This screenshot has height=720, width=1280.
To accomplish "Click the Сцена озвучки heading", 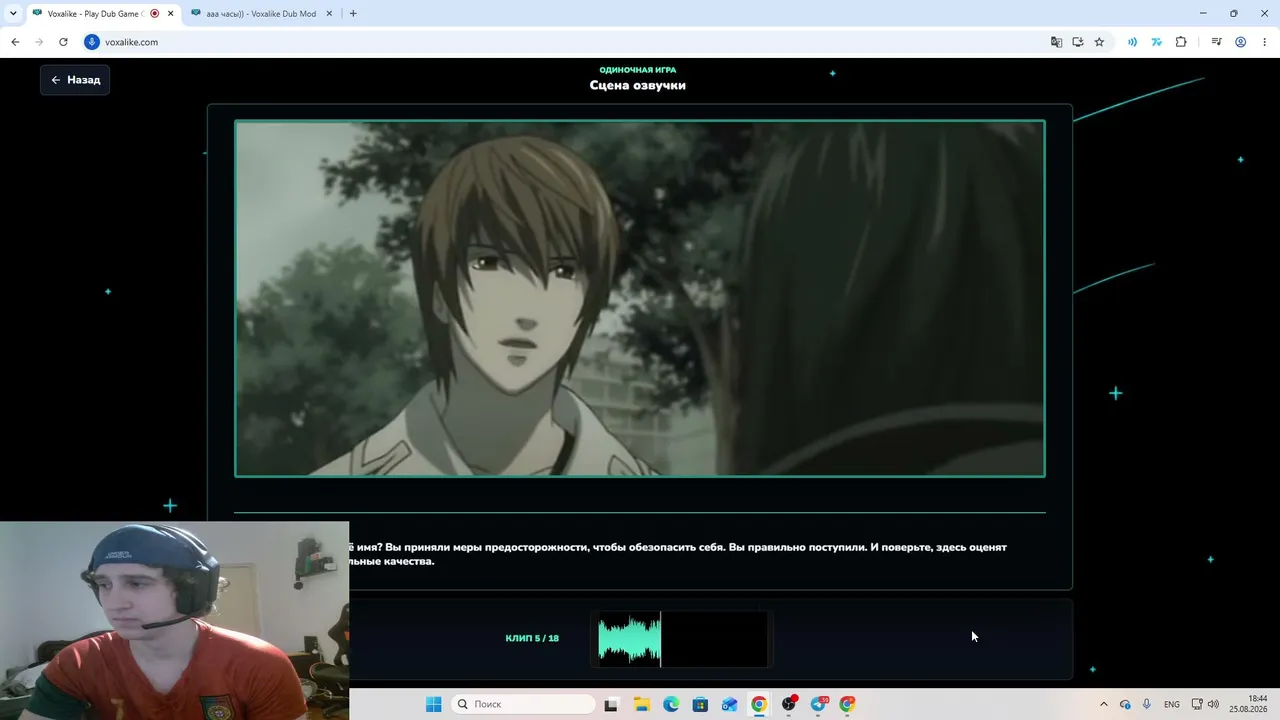I will coord(638,85).
